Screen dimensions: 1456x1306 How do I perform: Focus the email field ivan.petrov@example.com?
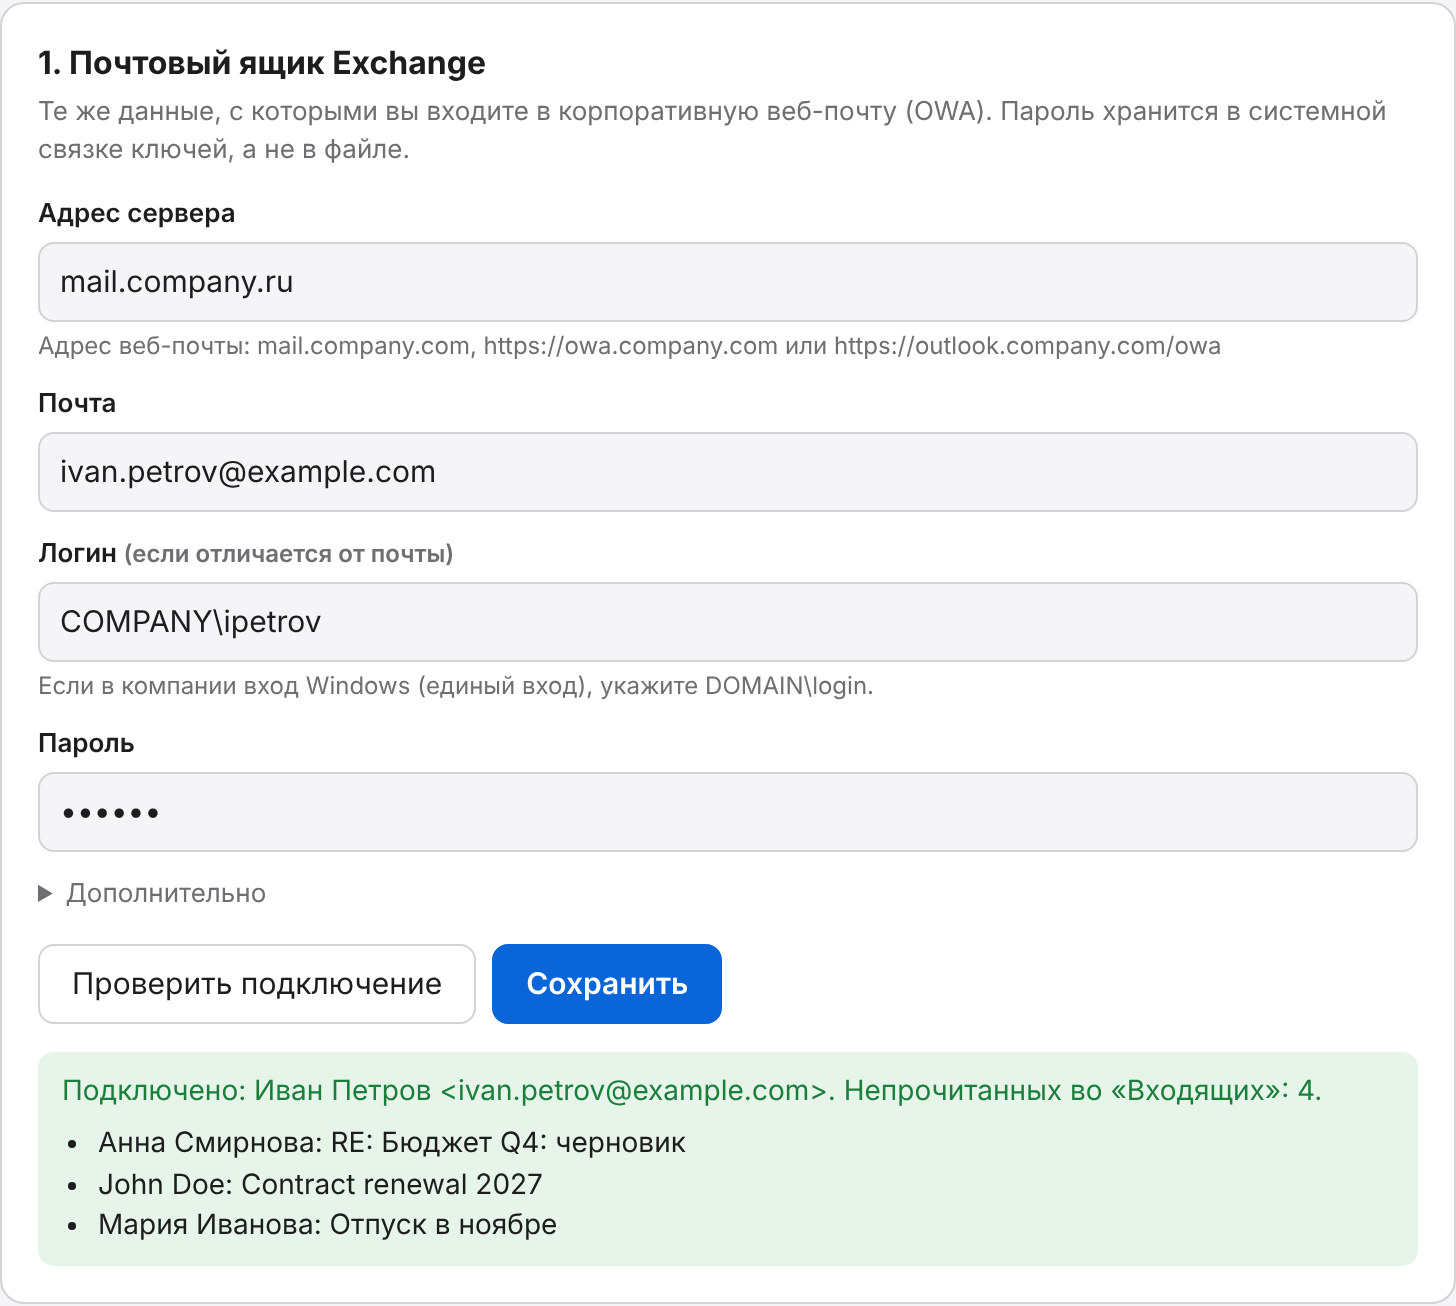tap(727, 472)
